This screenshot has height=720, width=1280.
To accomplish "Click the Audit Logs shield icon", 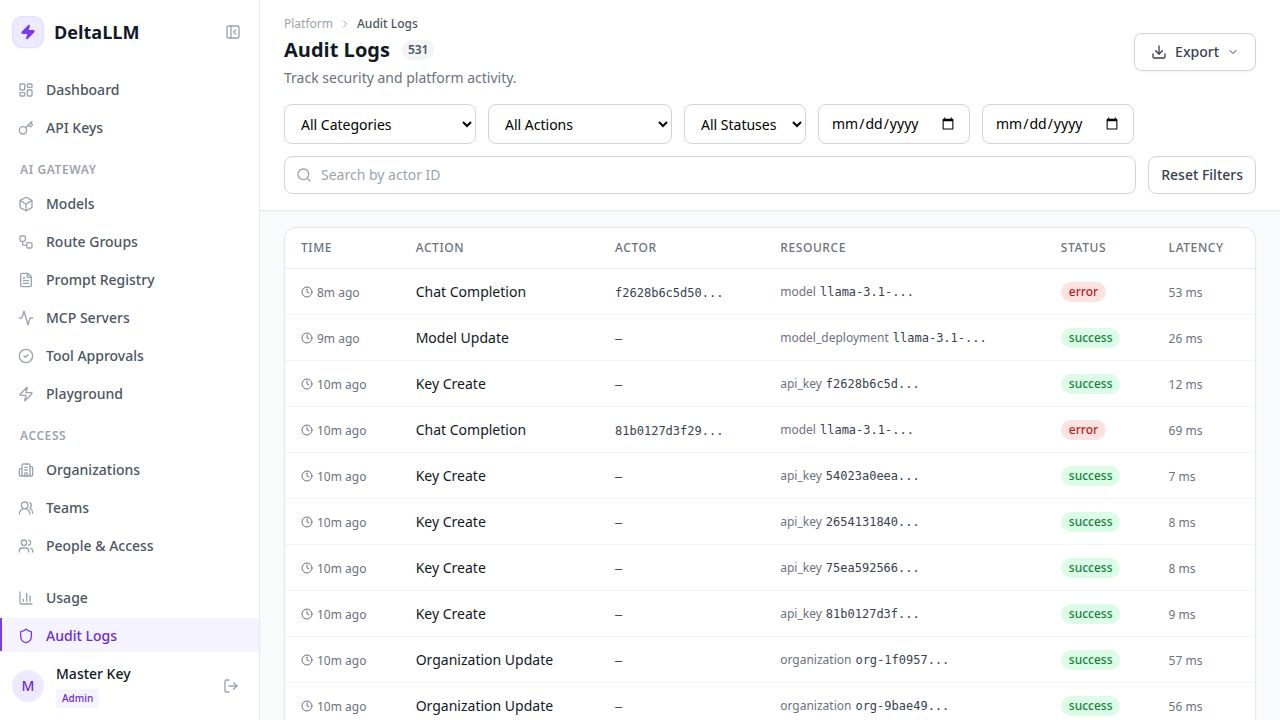I will (26, 636).
